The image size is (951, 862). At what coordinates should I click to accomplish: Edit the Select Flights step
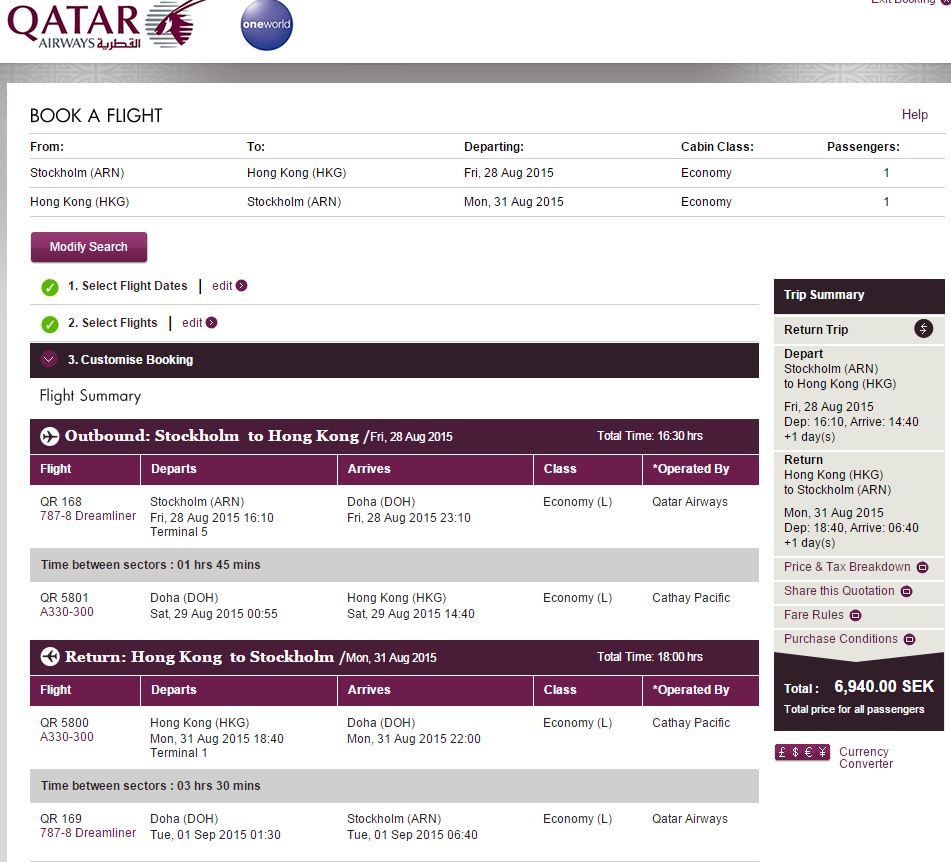199,323
